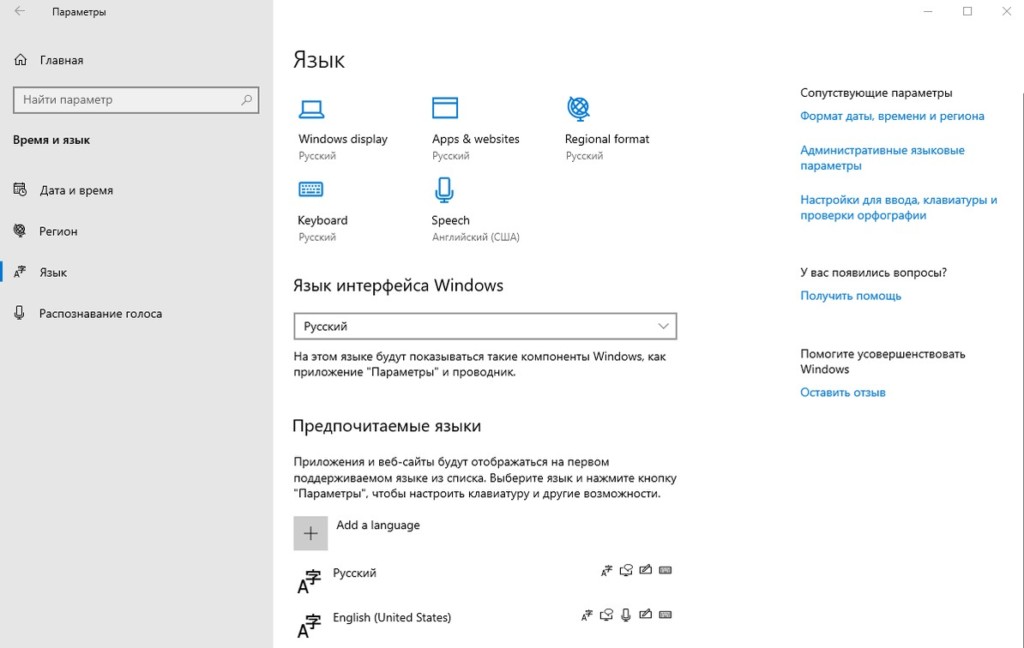Click the back arrow in the title bar
The image size is (1024, 648).
pyautogui.click(x=20, y=11)
